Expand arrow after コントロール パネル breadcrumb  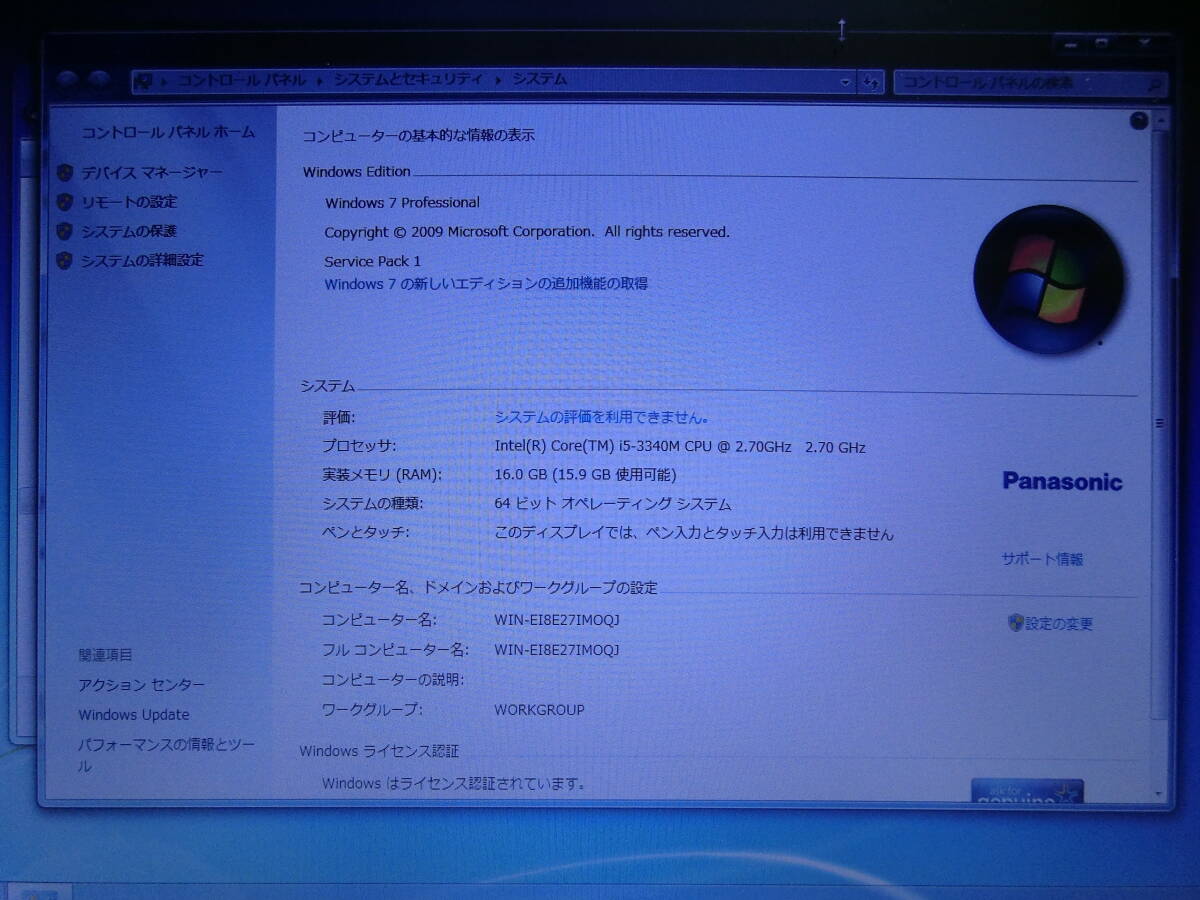click(x=320, y=79)
